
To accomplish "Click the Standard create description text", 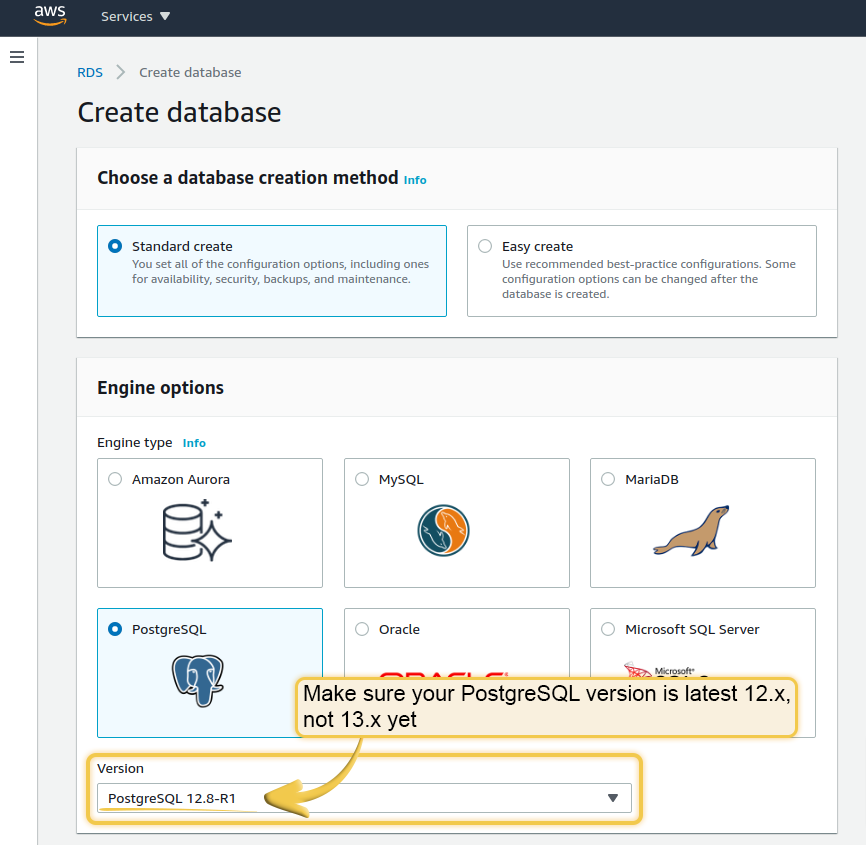I will click(281, 272).
